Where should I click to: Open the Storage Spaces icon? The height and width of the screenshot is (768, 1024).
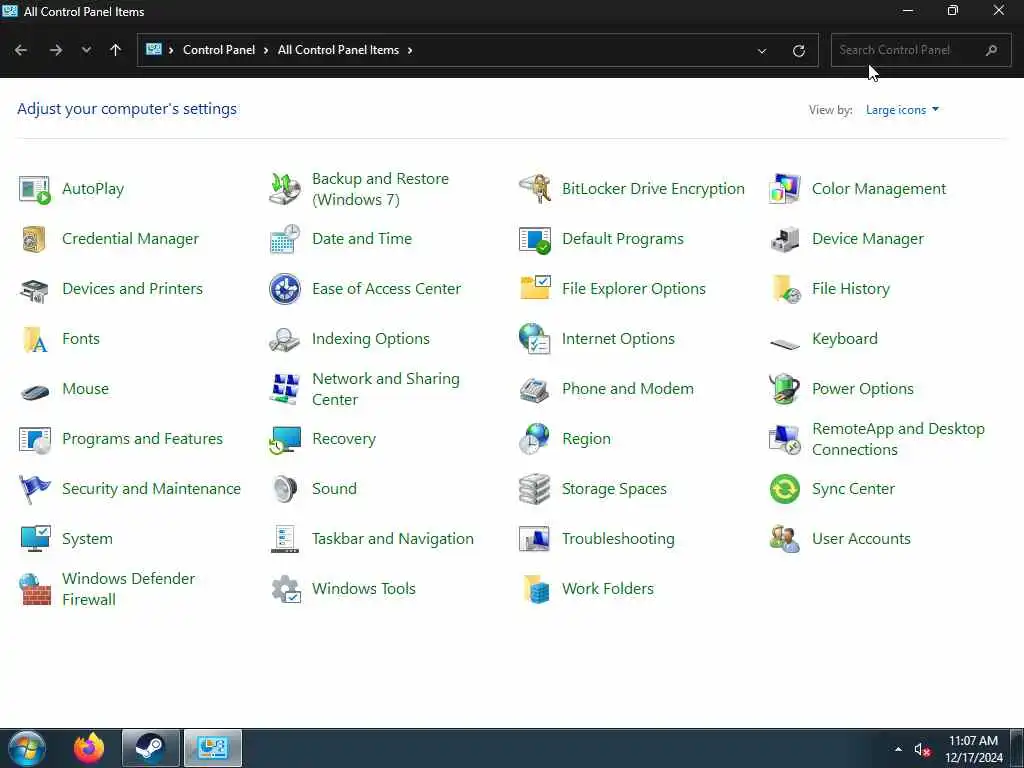click(535, 489)
